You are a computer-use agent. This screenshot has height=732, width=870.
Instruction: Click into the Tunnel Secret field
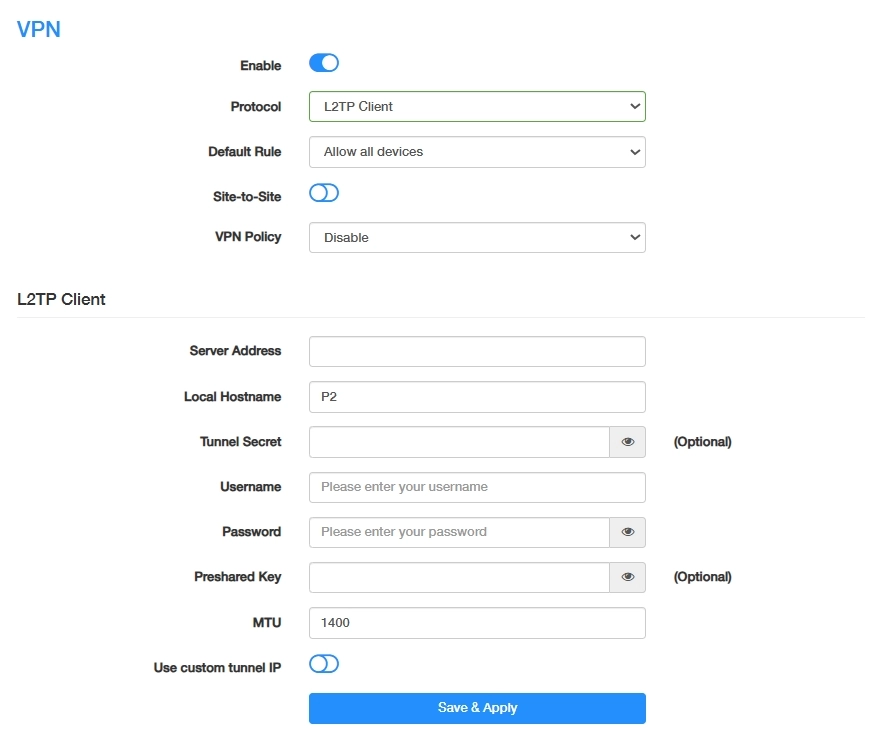point(459,442)
